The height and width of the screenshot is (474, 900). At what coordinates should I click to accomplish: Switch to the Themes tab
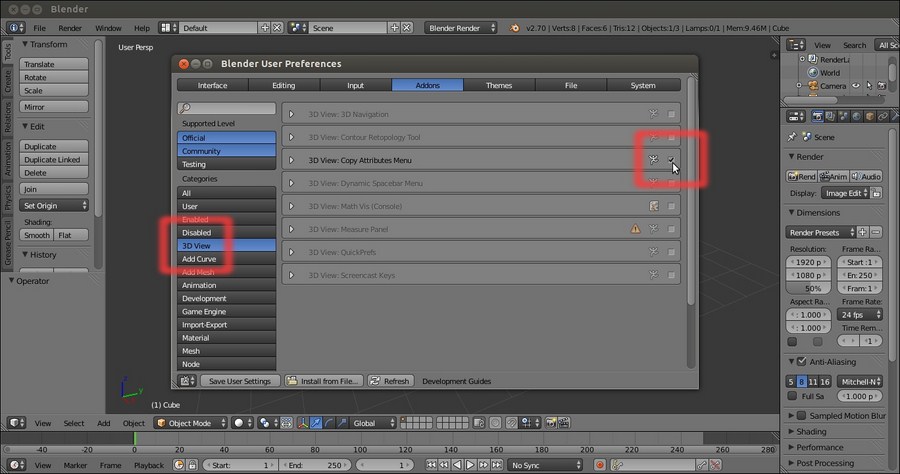point(499,85)
